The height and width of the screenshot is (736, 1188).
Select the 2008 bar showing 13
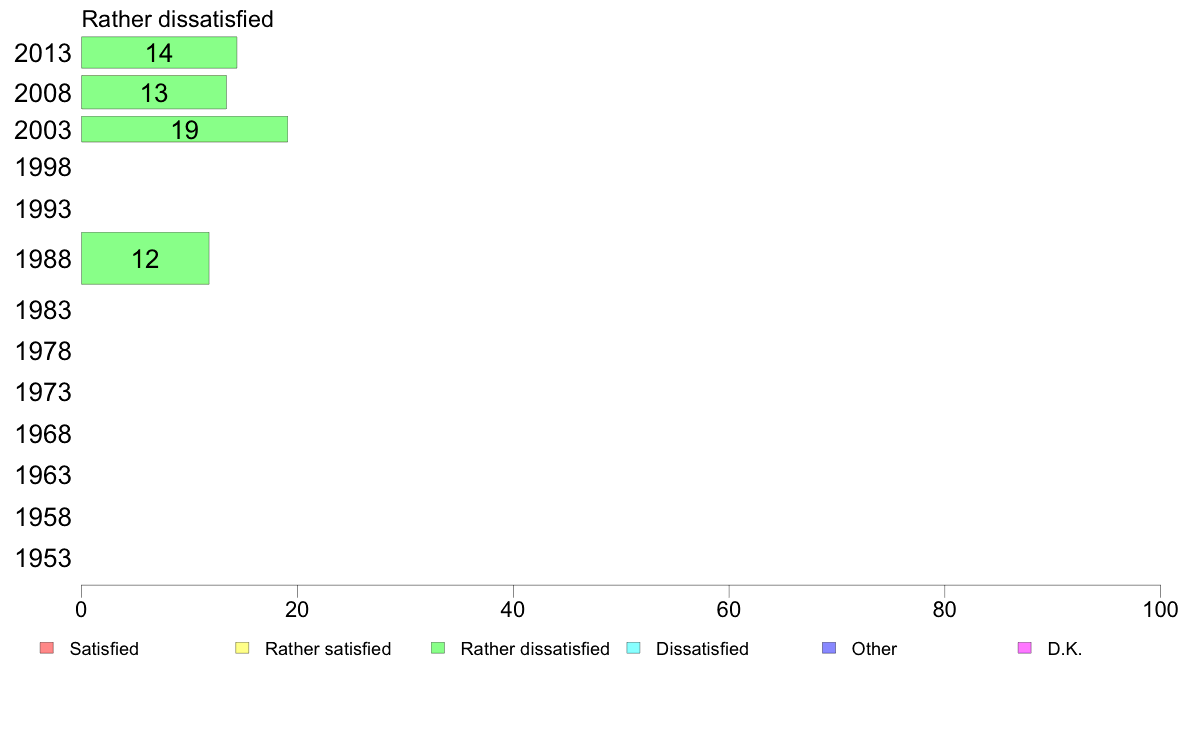(x=154, y=92)
